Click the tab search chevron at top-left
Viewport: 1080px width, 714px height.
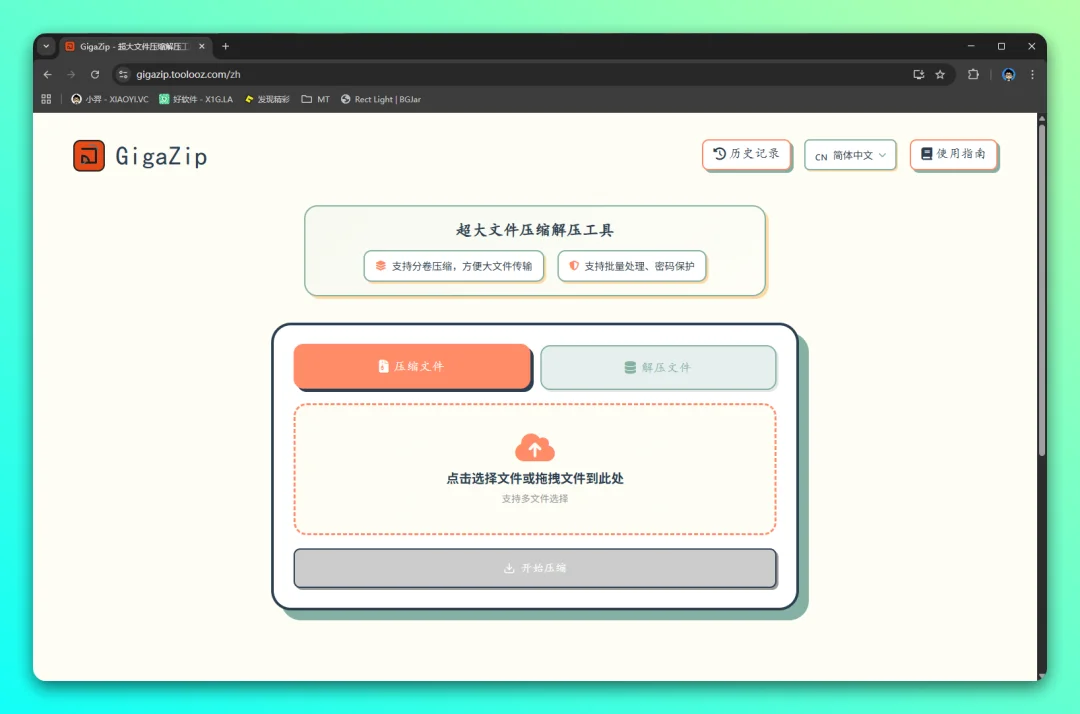45,46
